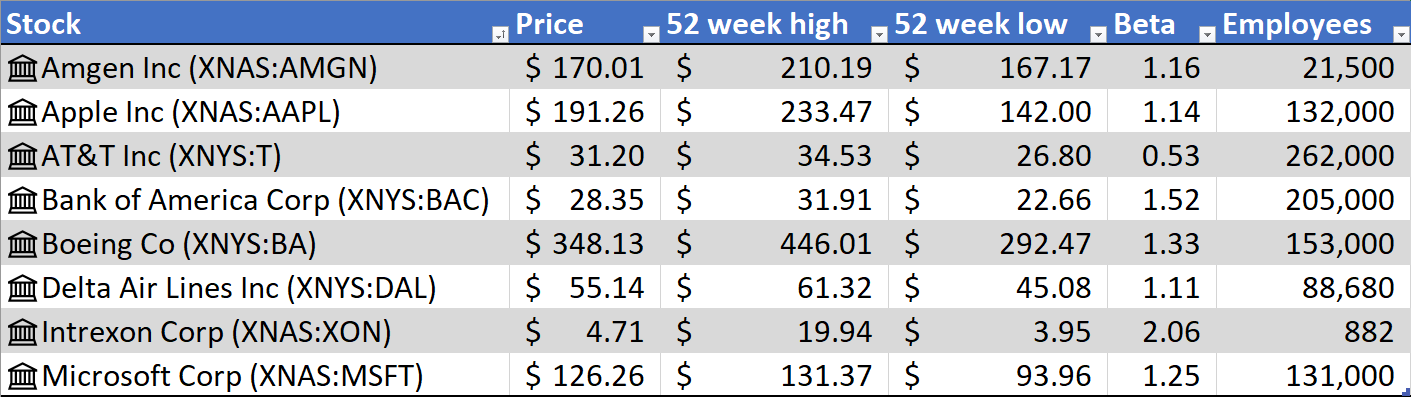Select the Microsoft 52 week low cell
Image resolution: width=1411 pixels, height=397 pixels.
point(998,376)
